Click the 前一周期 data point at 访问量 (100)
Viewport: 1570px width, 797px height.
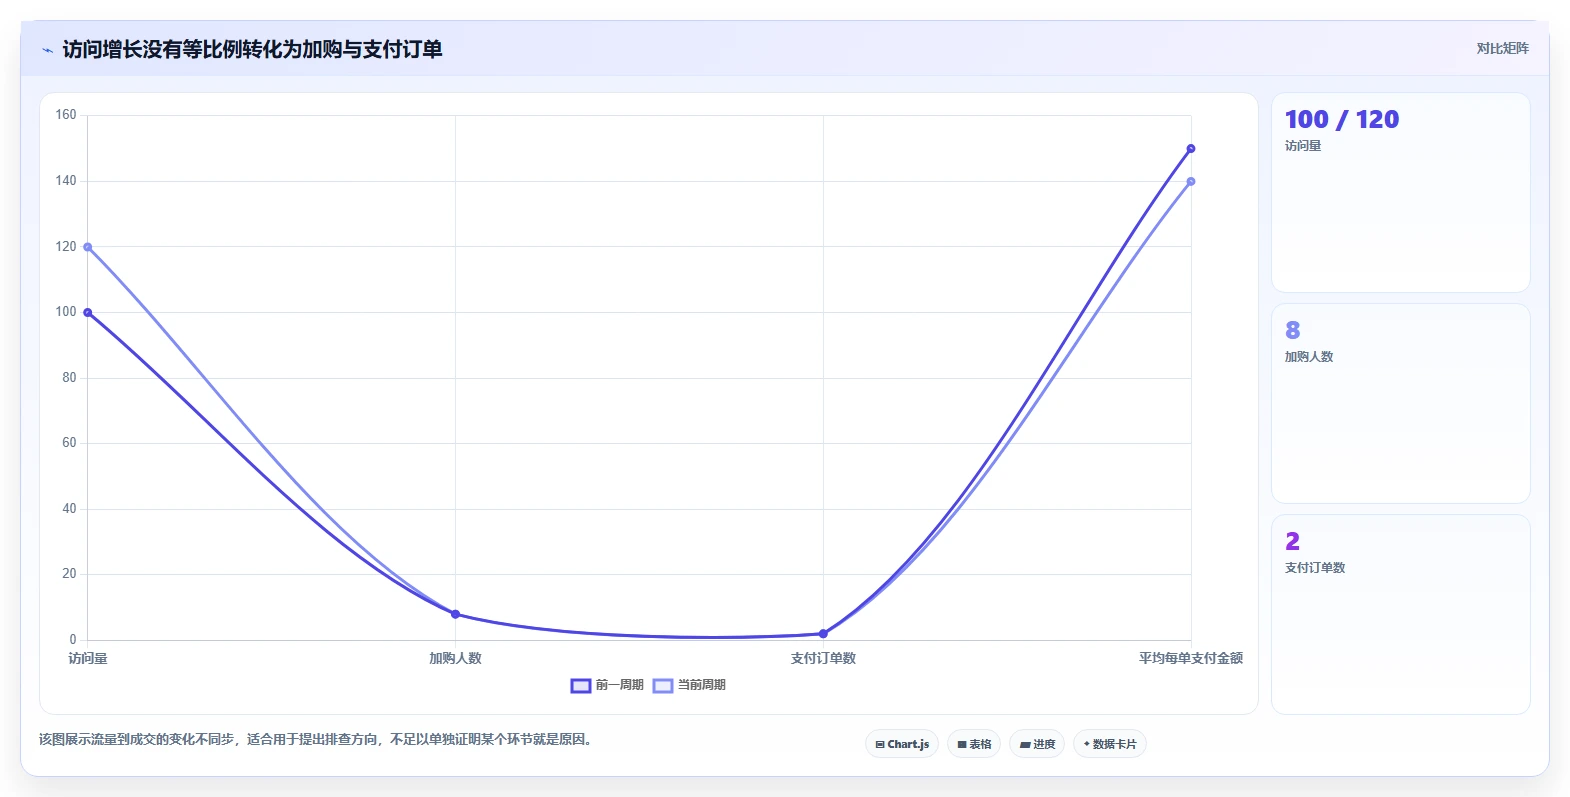tap(88, 313)
